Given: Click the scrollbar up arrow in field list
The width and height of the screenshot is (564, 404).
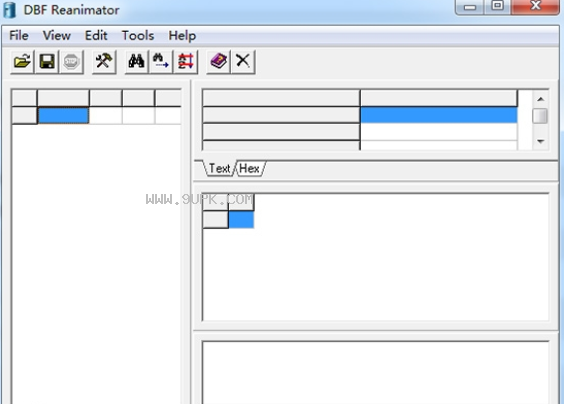Looking at the screenshot, I should [540, 99].
